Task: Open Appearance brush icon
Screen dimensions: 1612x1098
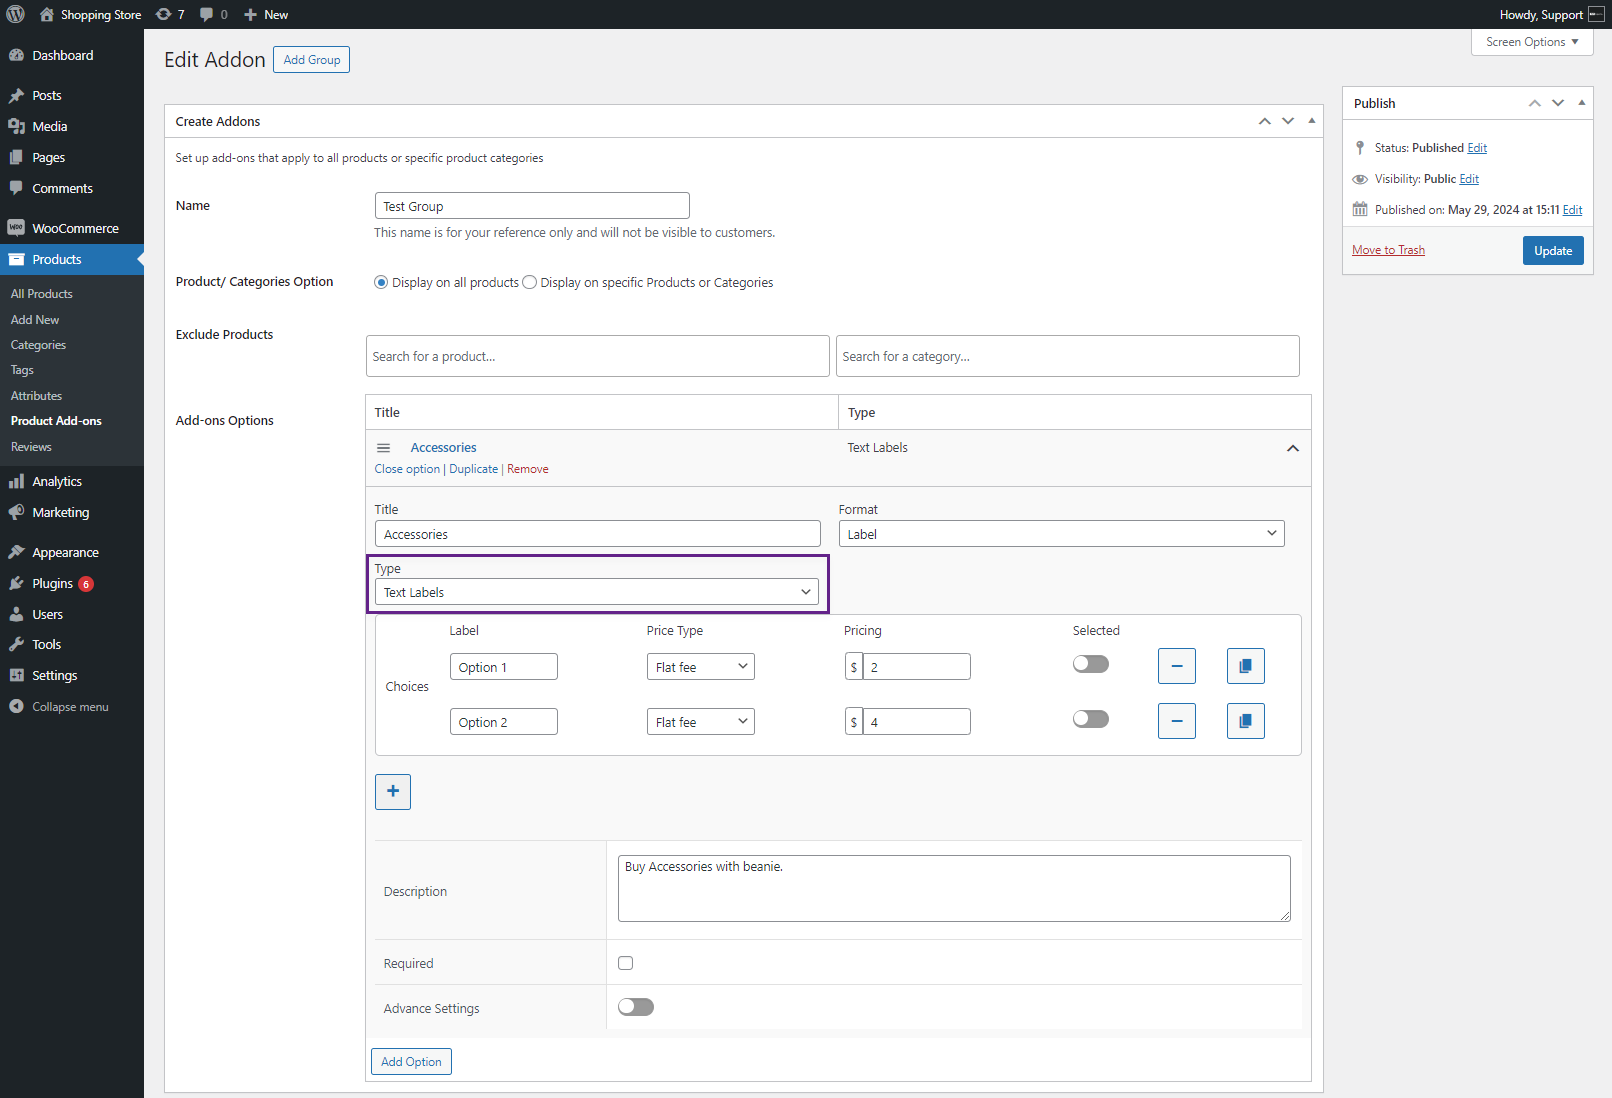Action: tap(16, 552)
